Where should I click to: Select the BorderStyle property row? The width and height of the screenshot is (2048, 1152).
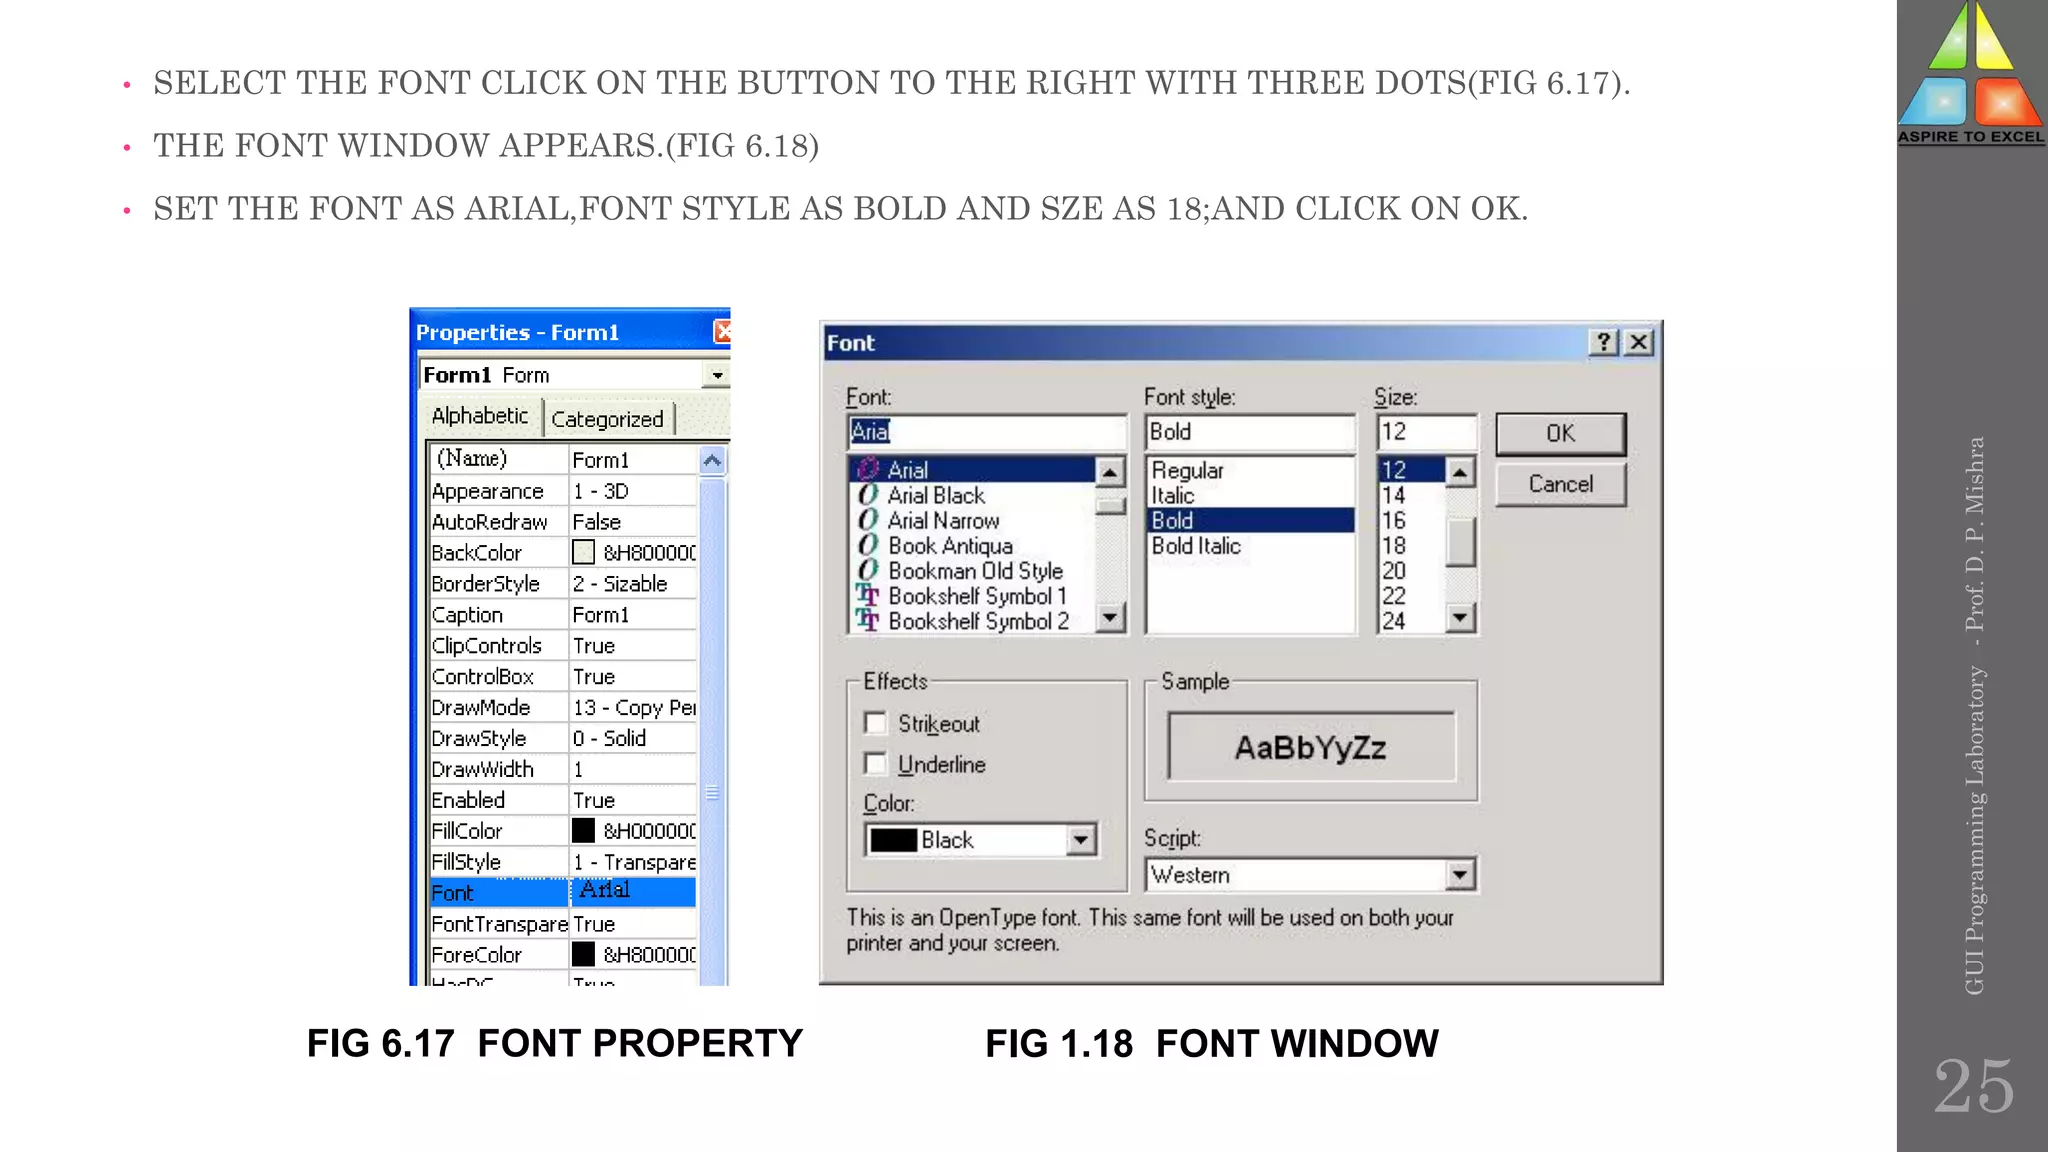563,583
